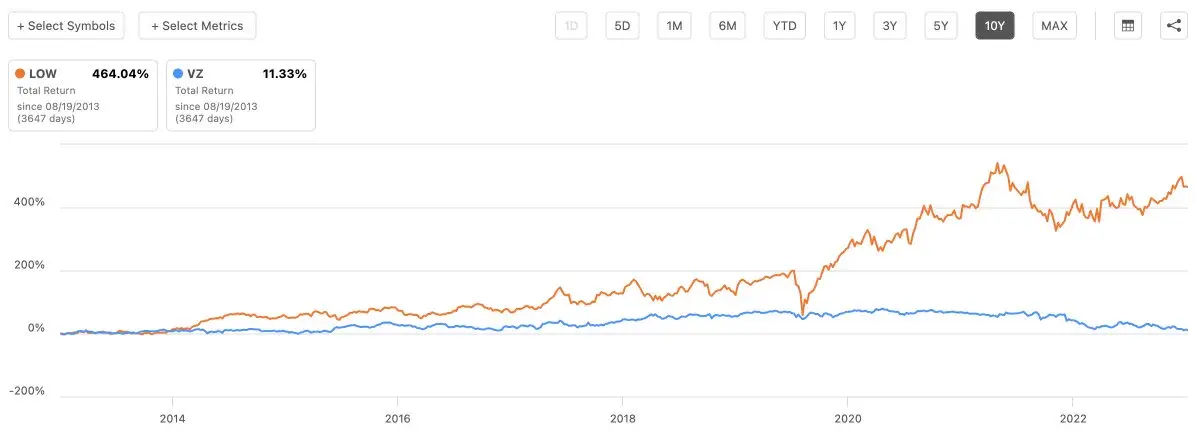
Task: Click the LOW total return card
Action: click(83, 95)
